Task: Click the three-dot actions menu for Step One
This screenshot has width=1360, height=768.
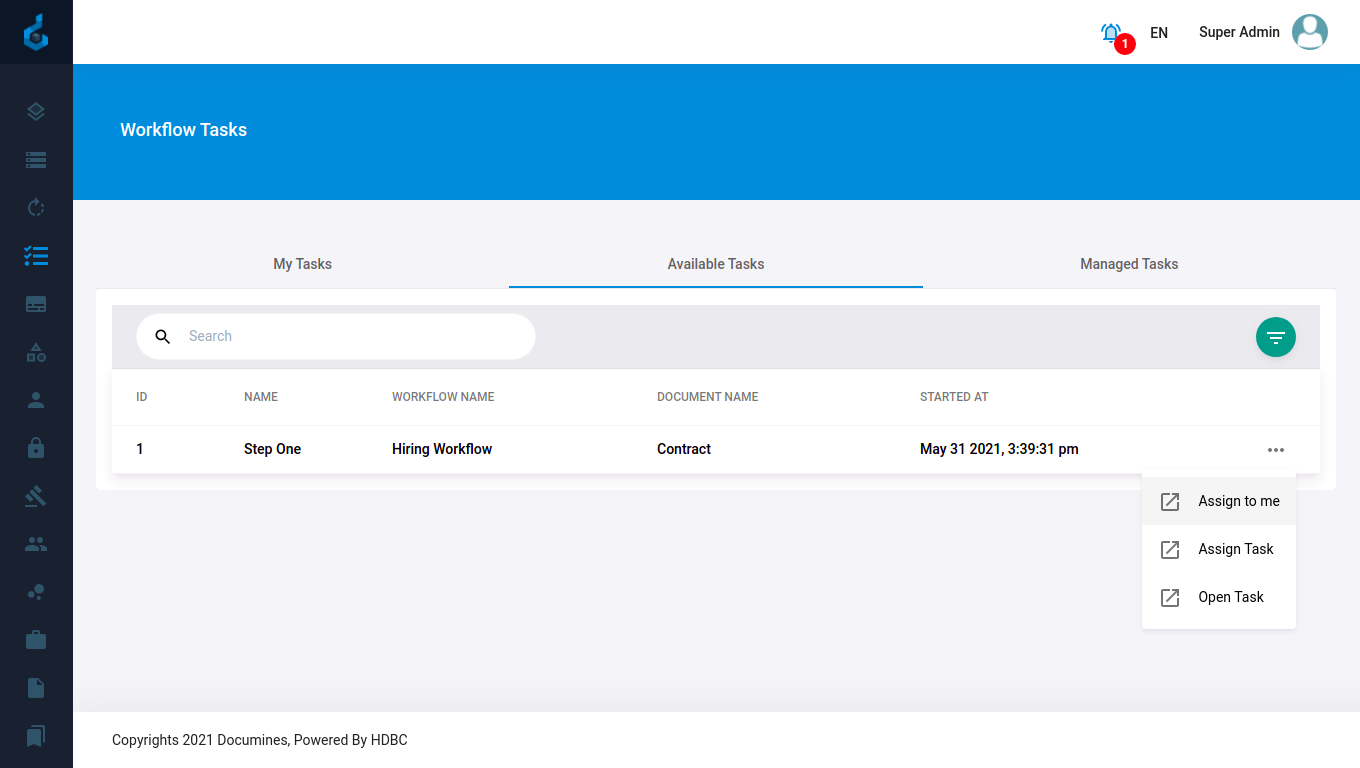Action: (1275, 450)
